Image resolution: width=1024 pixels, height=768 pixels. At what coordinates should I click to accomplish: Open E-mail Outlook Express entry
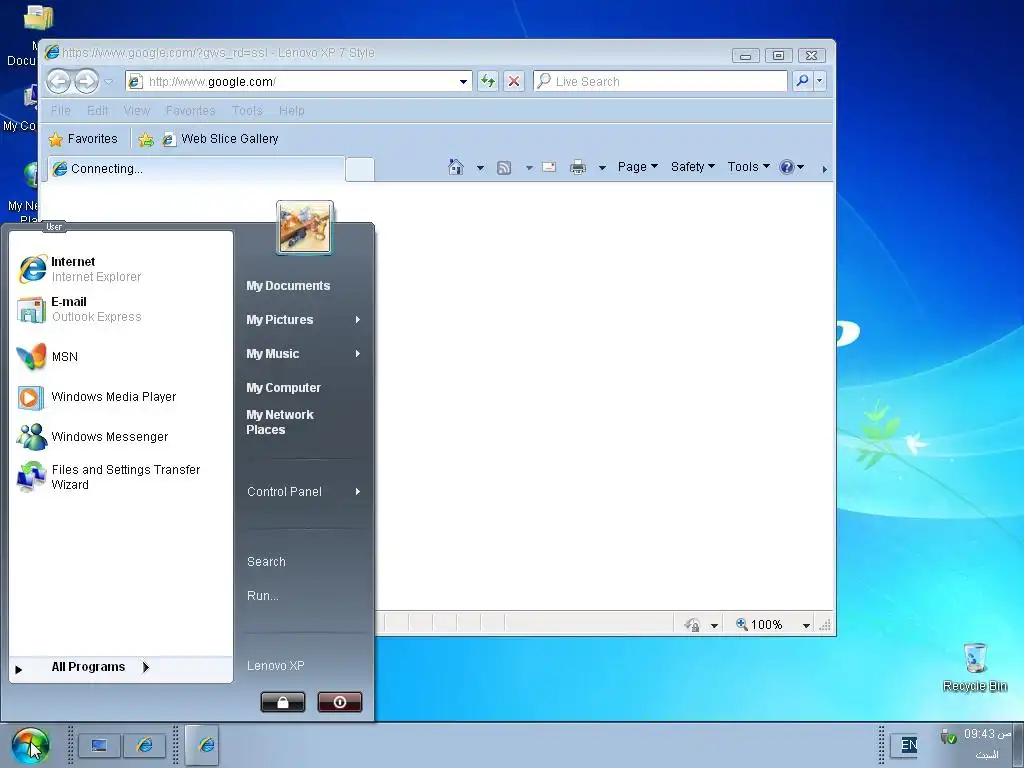[121, 309]
